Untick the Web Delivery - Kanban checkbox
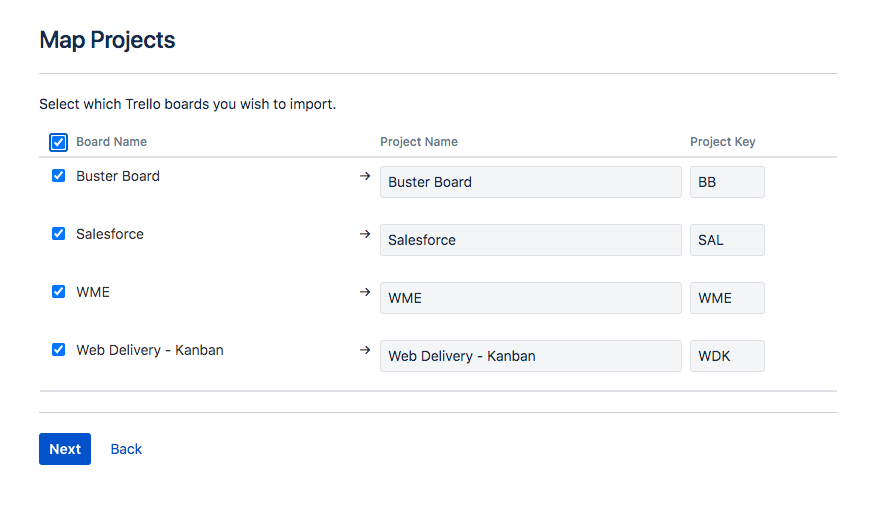The image size is (877, 531). tap(58, 350)
